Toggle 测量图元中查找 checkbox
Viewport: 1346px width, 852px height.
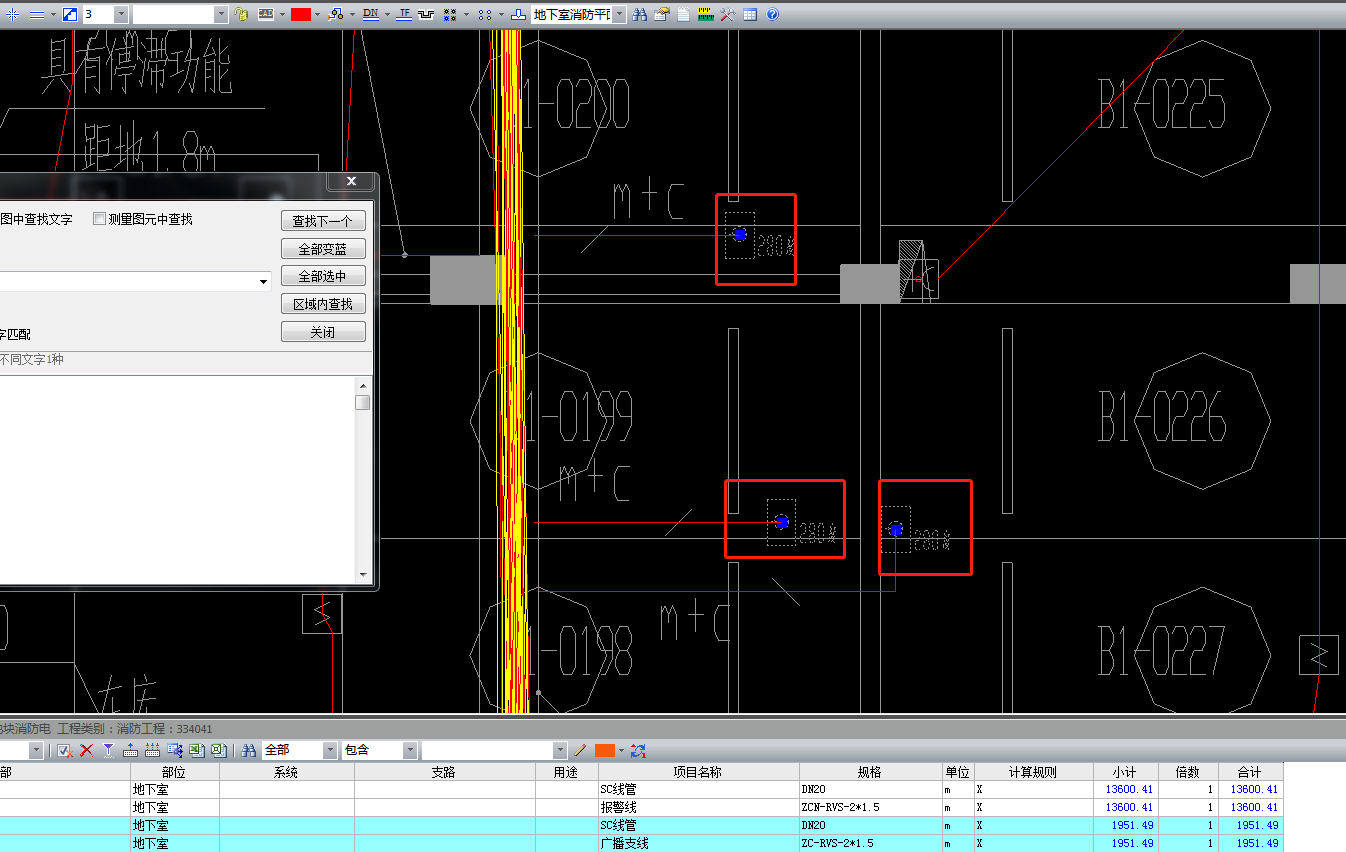point(99,219)
